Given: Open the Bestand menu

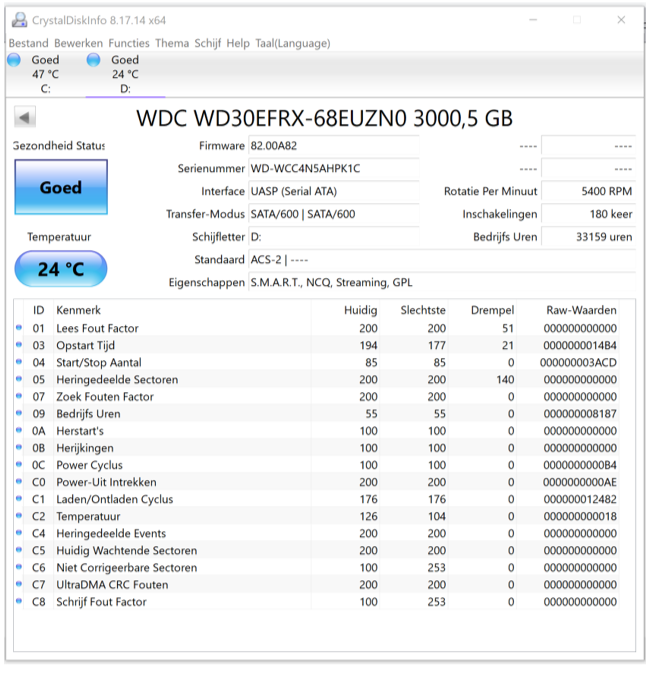Looking at the screenshot, I should [29, 43].
